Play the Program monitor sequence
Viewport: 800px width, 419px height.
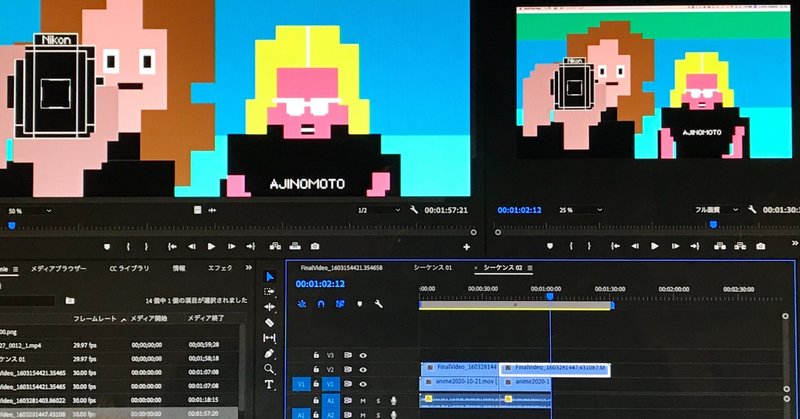655,246
